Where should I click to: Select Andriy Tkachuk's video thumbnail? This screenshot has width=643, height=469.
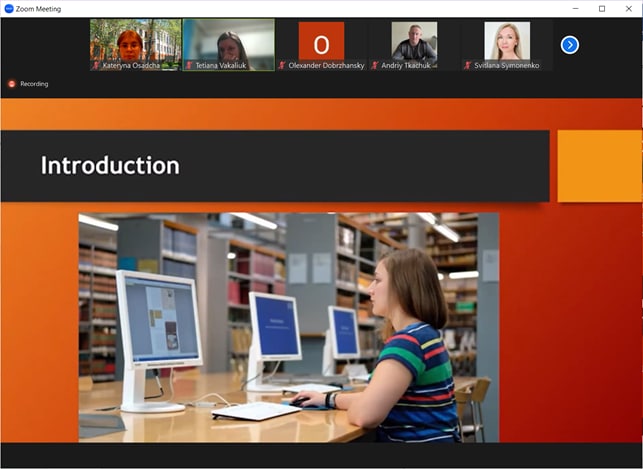[x=414, y=41]
